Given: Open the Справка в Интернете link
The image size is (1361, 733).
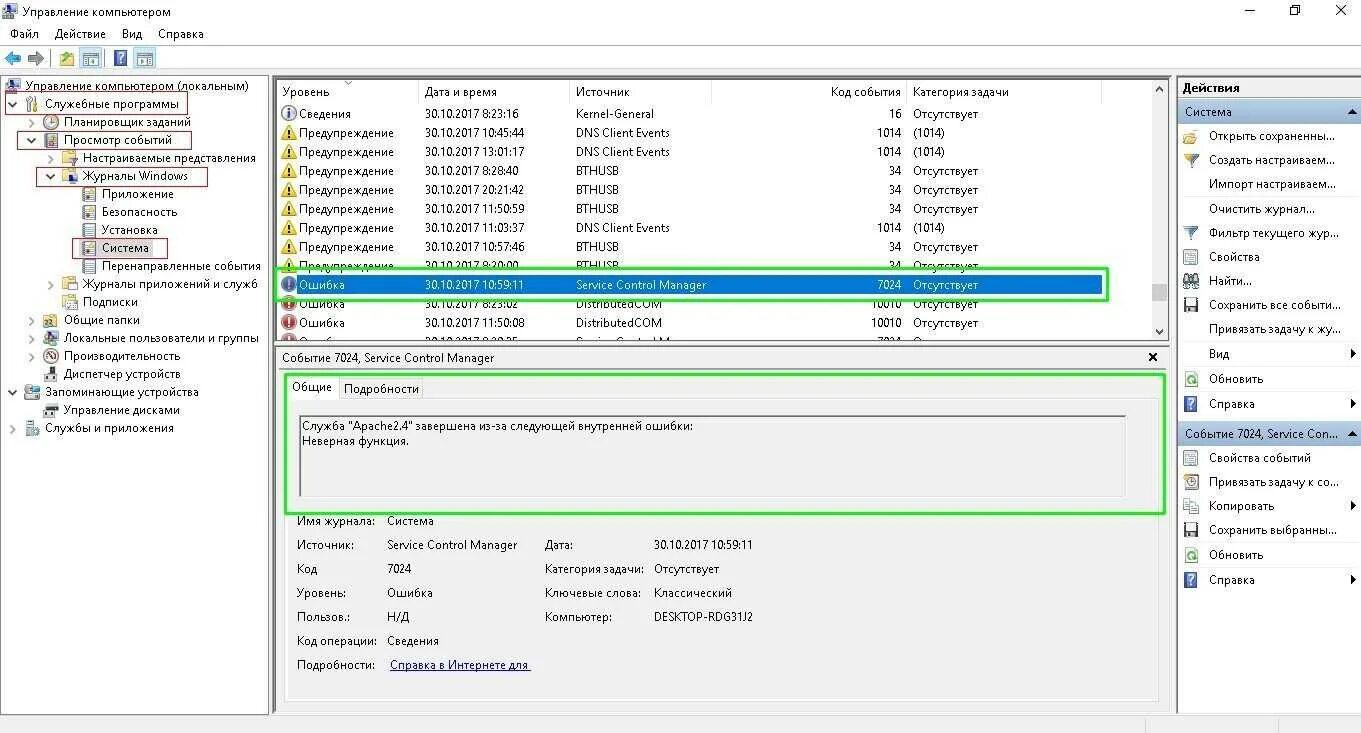Looking at the screenshot, I should click(460, 665).
